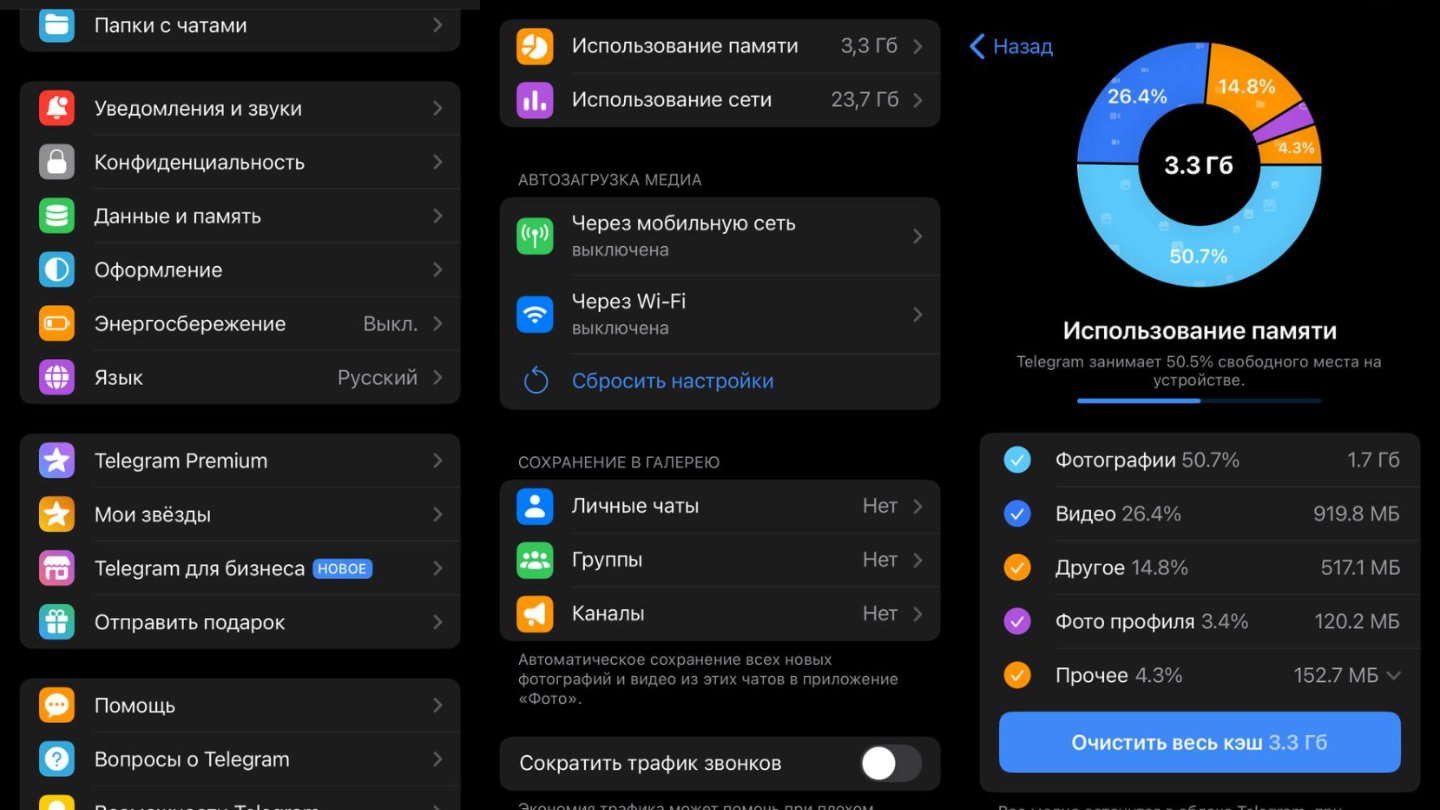Expand the Прочее 152.7 МБ row arrow

(1393, 676)
